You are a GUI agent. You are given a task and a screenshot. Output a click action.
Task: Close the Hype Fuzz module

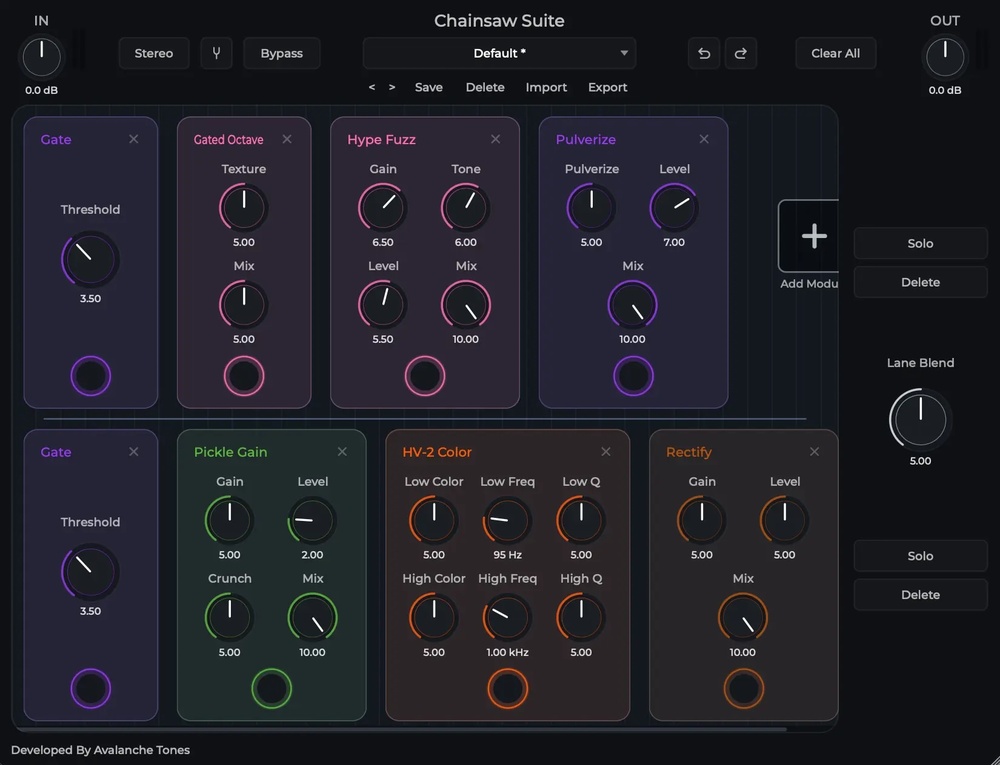tap(496, 139)
